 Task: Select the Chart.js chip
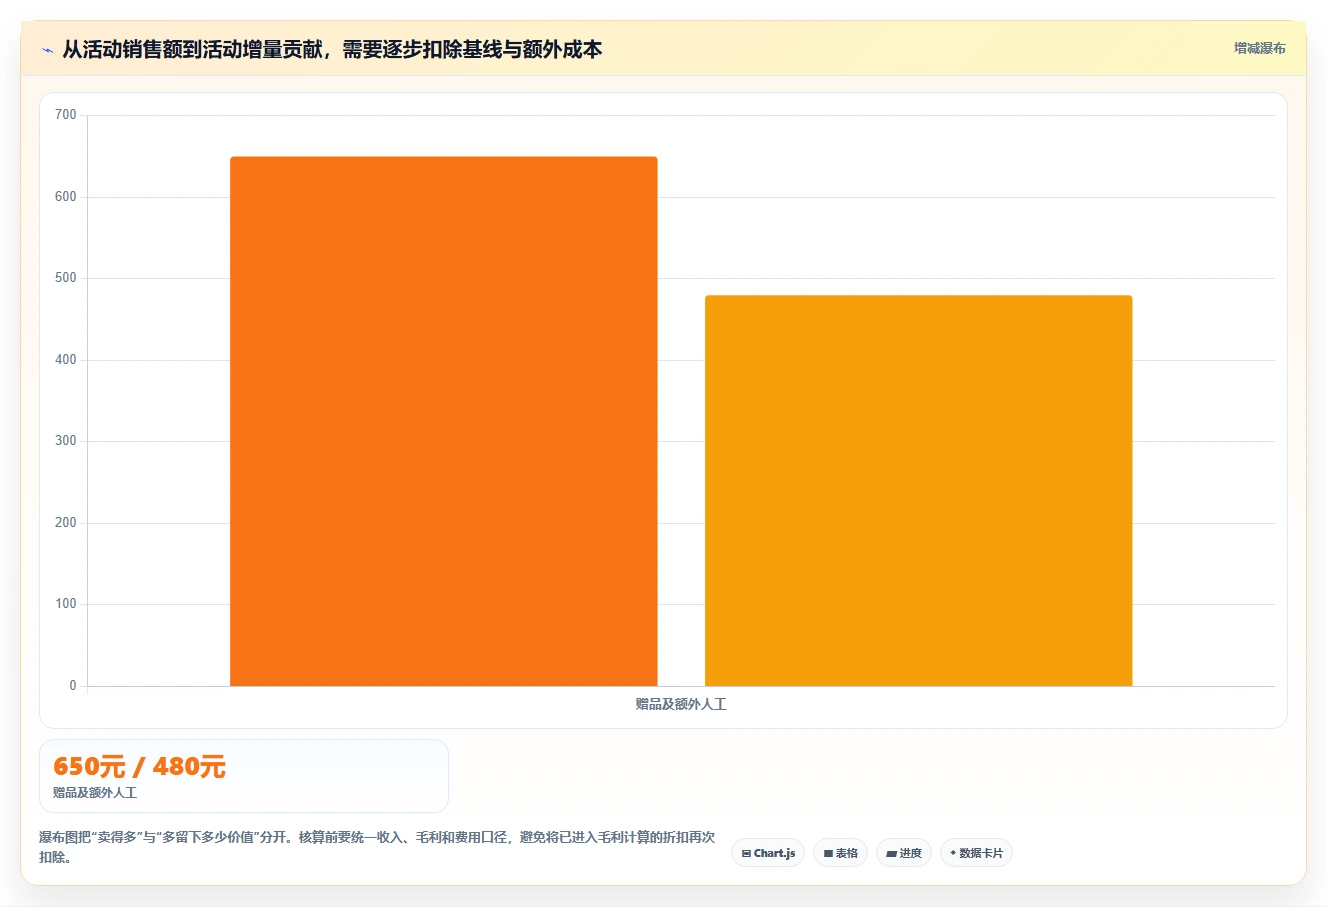768,853
